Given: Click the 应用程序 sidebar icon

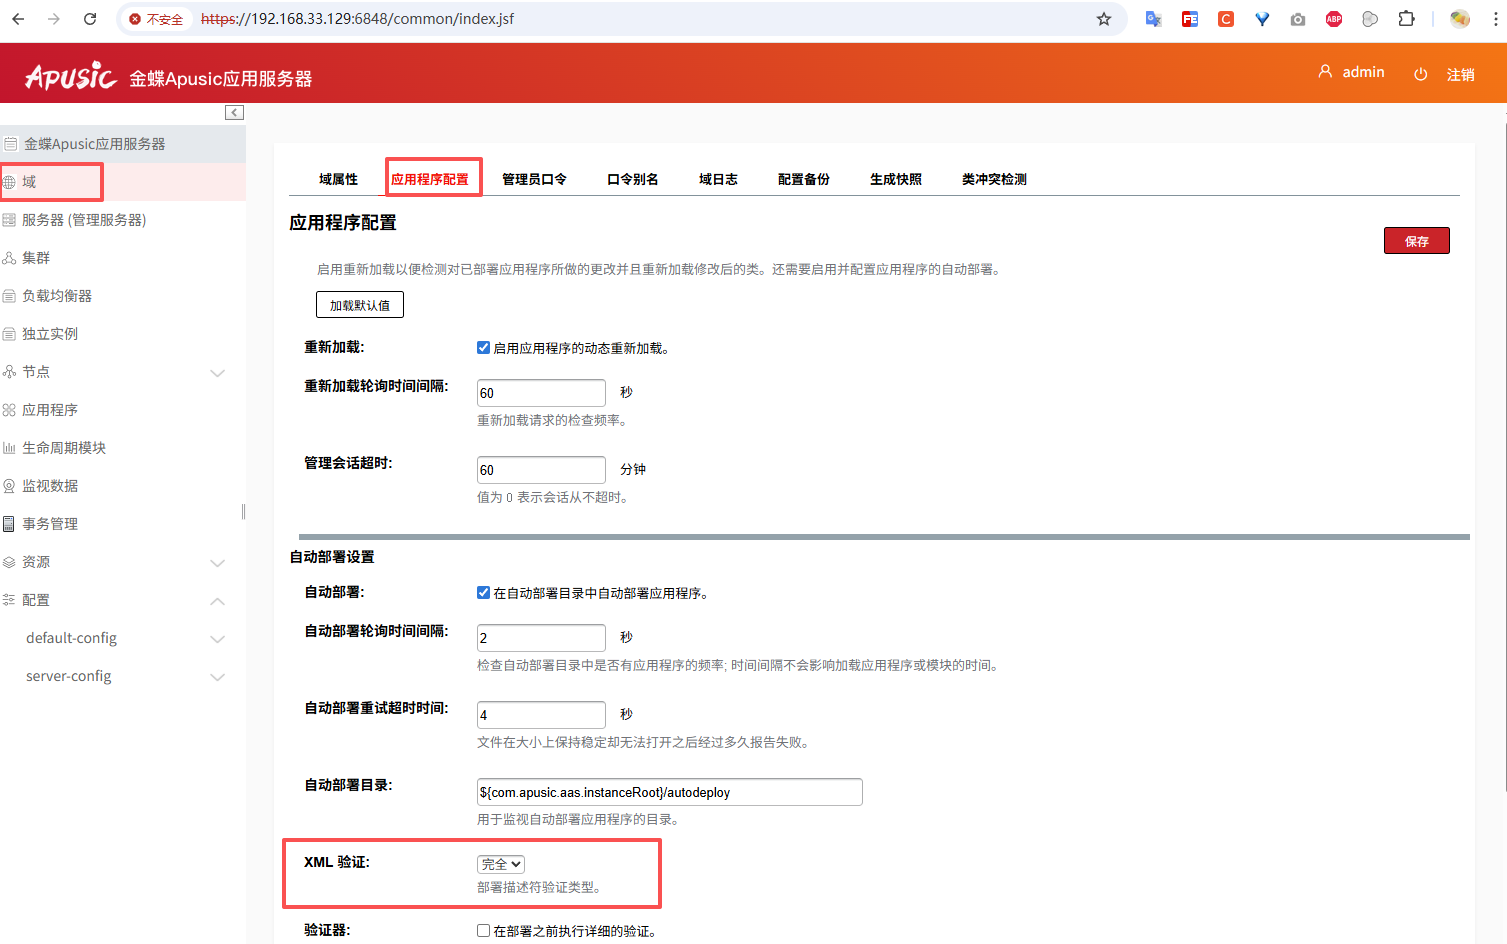Looking at the screenshot, I should pyautogui.click(x=9, y=410).
